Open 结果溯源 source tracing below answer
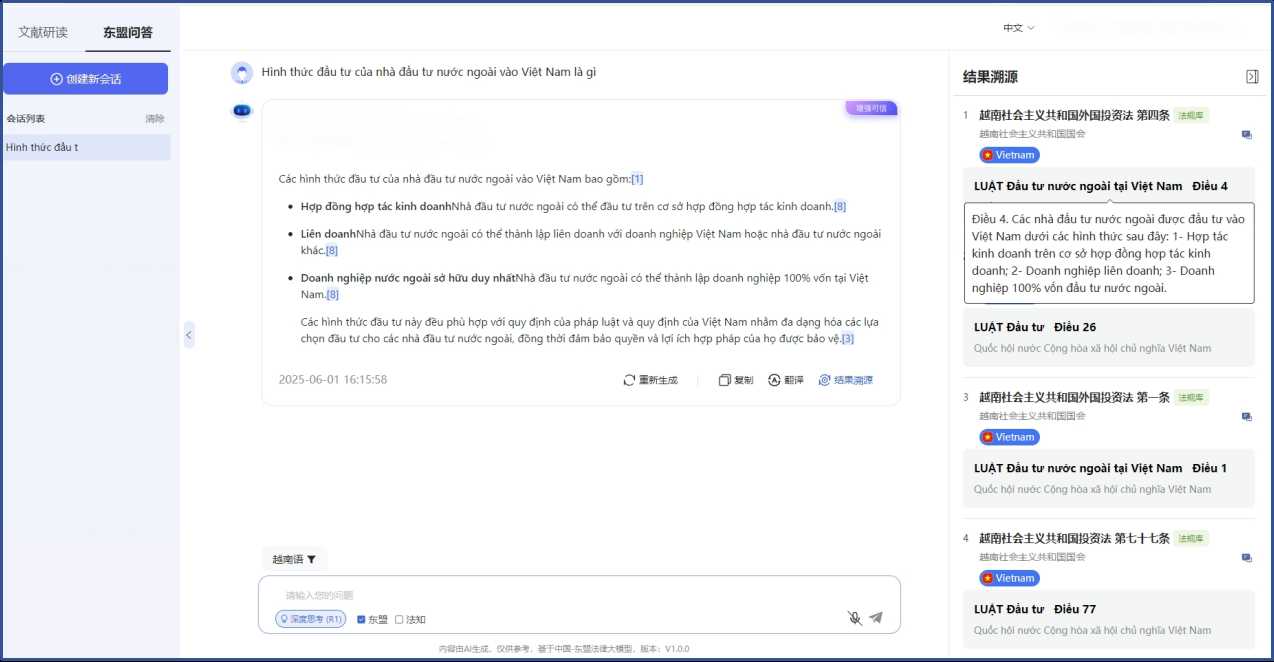This screenshot has width=1274, height=662. (845, 380)
